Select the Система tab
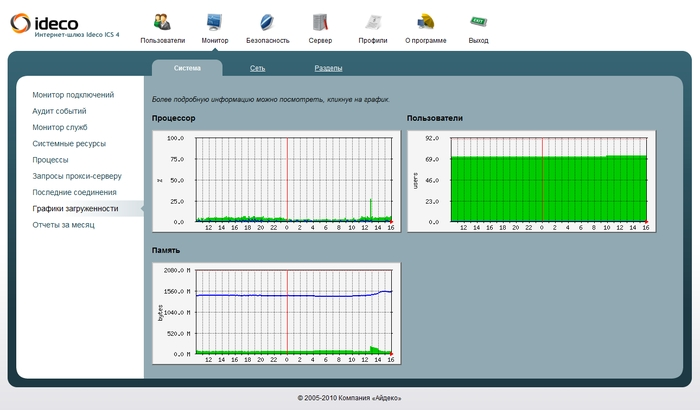 [186, 68]
